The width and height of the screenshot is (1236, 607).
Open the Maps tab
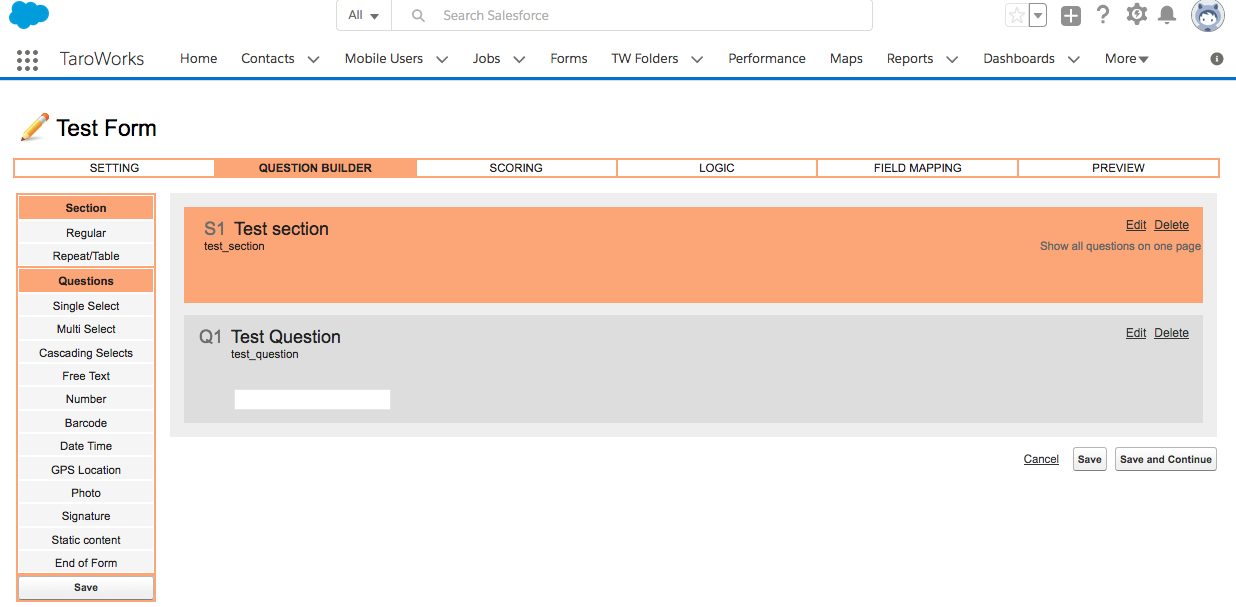coord(846,59)
